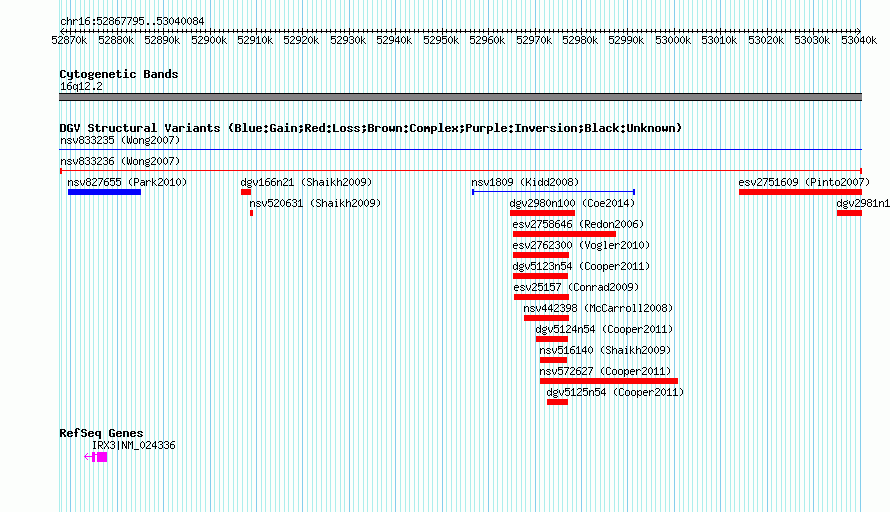Click esv2751609 (Pinto2007) red bar

tap(800, 192)
